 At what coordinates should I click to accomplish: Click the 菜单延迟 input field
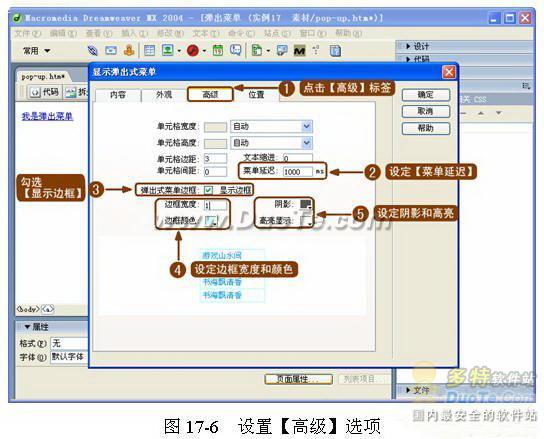(298, 171)
